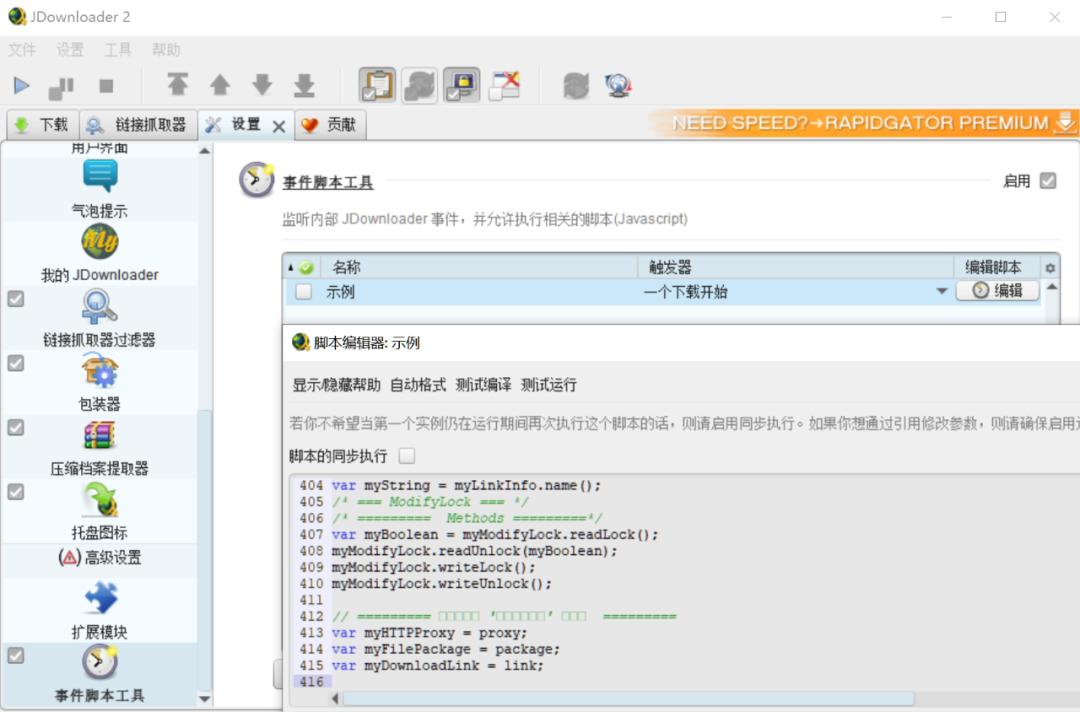Uncheck the 启用 checkbox for 事件脚本工具

click(1047, 181)
